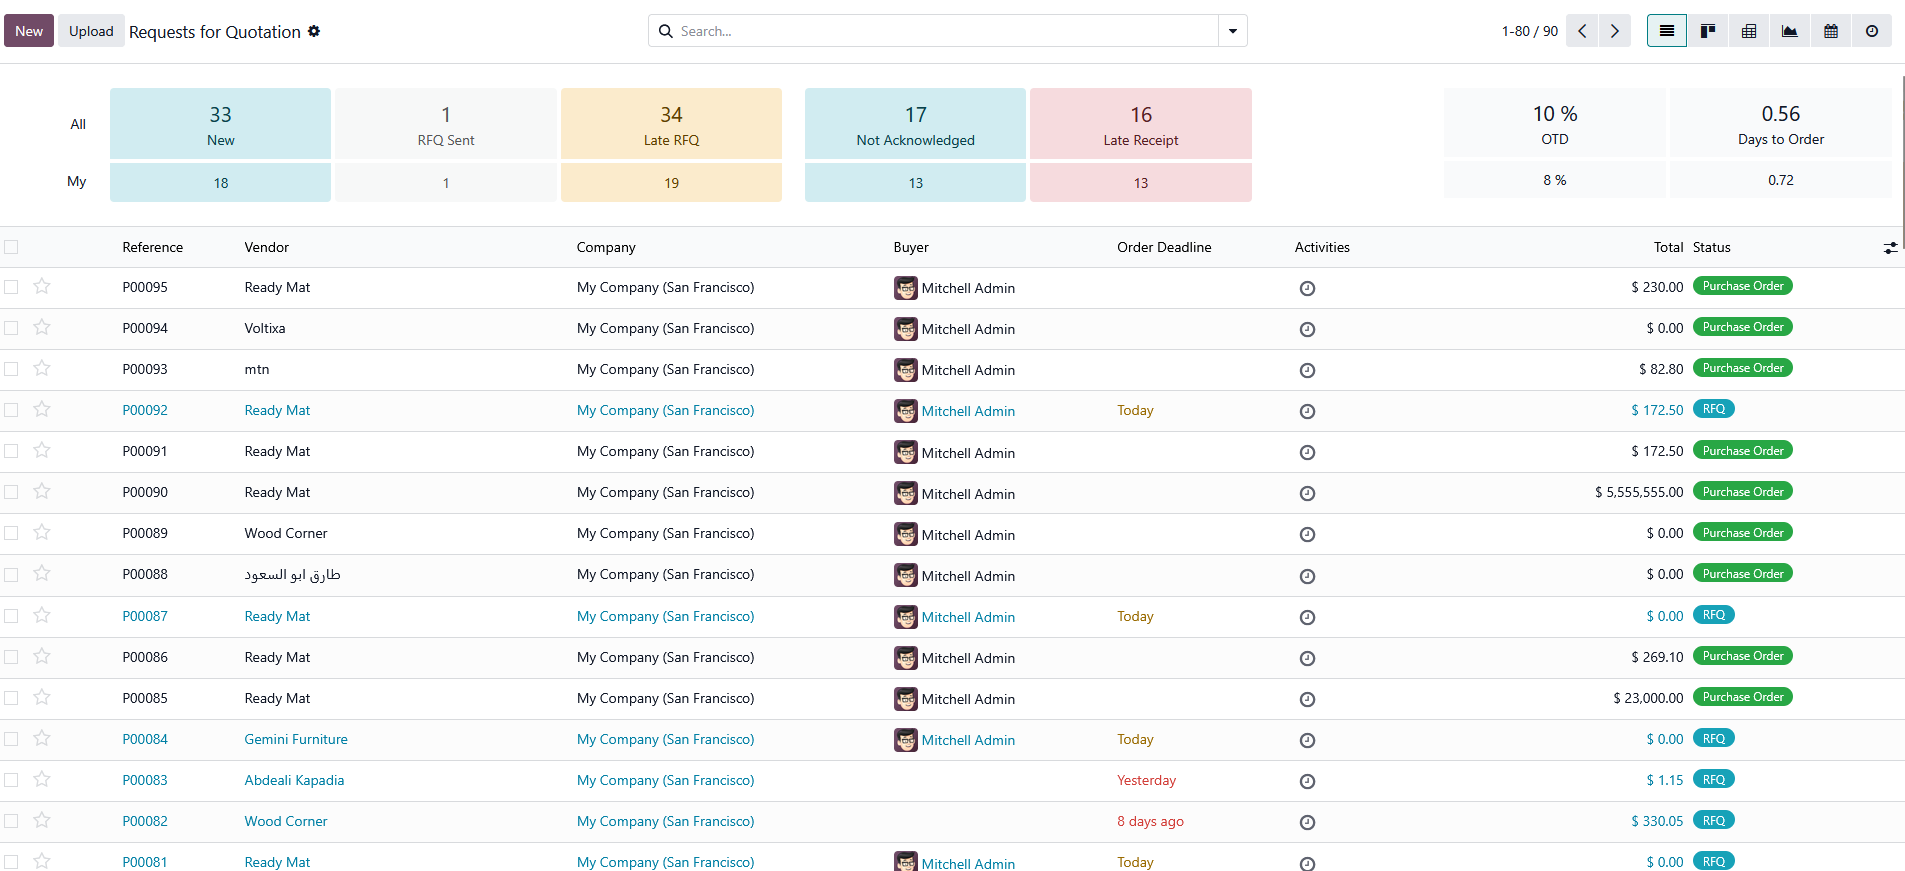Screen dimensions: 1905x871
Task: Focus the Search input field
Action: [x=940, y=31]
